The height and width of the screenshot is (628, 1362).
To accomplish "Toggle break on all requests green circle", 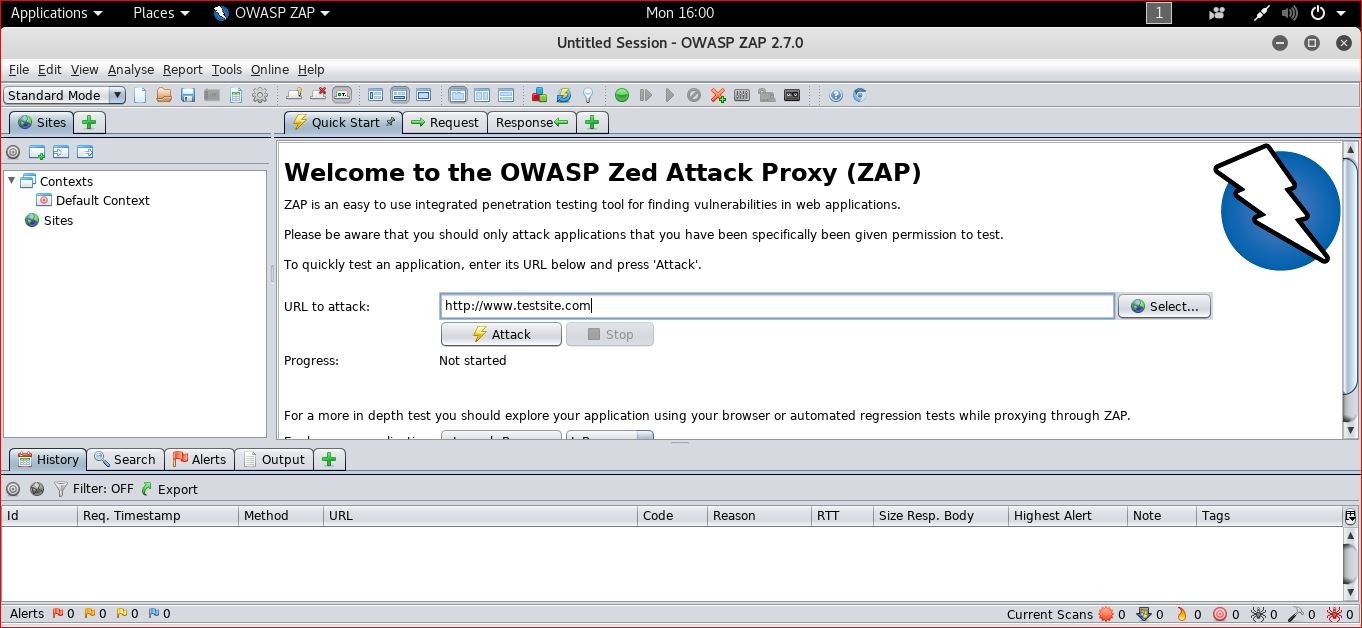I will [x=622, y=95].
